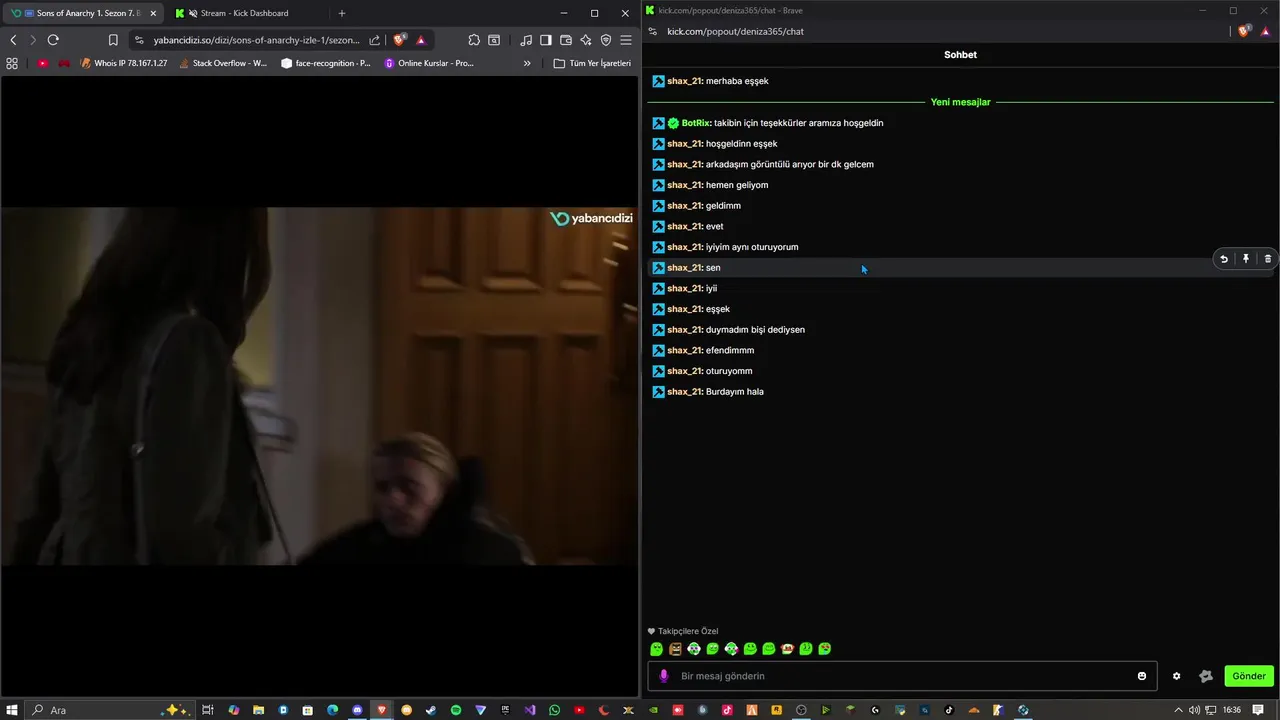Open the extensions puzzle icon
Viewport: 1280px width, 720px height.
point(474,40)
